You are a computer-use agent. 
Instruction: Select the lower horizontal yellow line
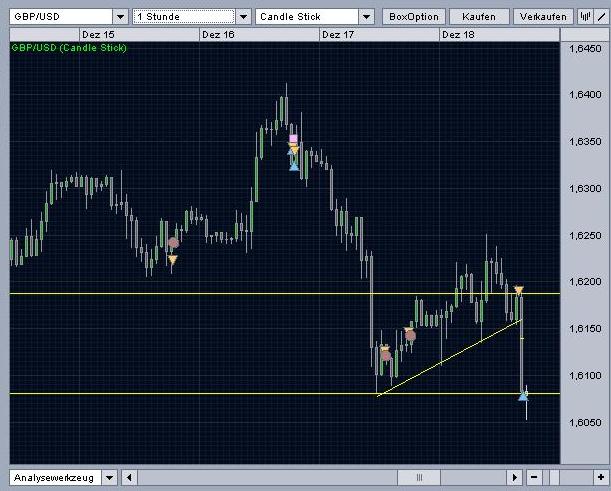point(285,394)
